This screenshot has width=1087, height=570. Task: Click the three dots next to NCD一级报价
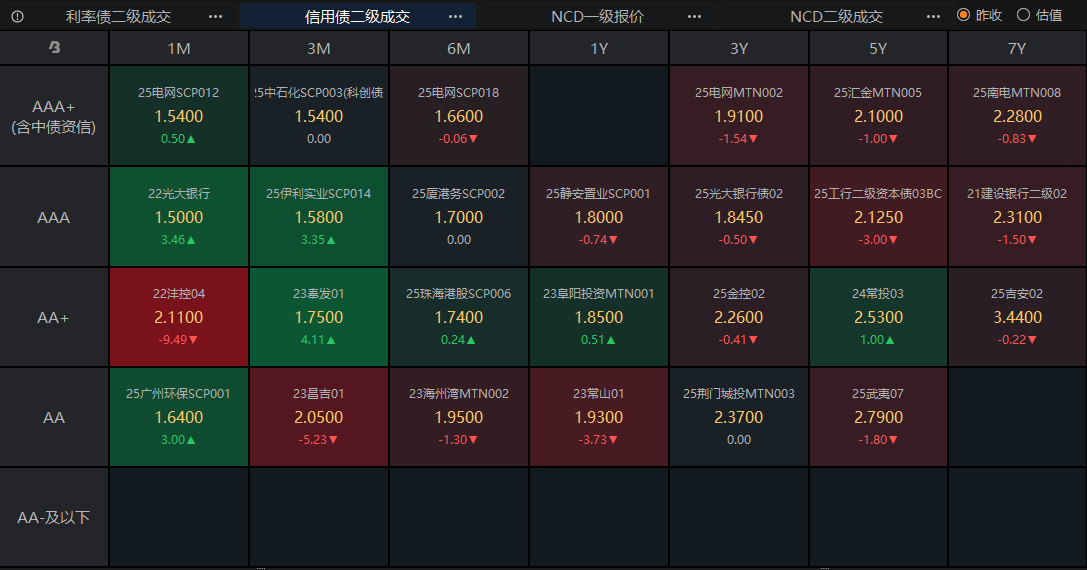pos(694,16)
